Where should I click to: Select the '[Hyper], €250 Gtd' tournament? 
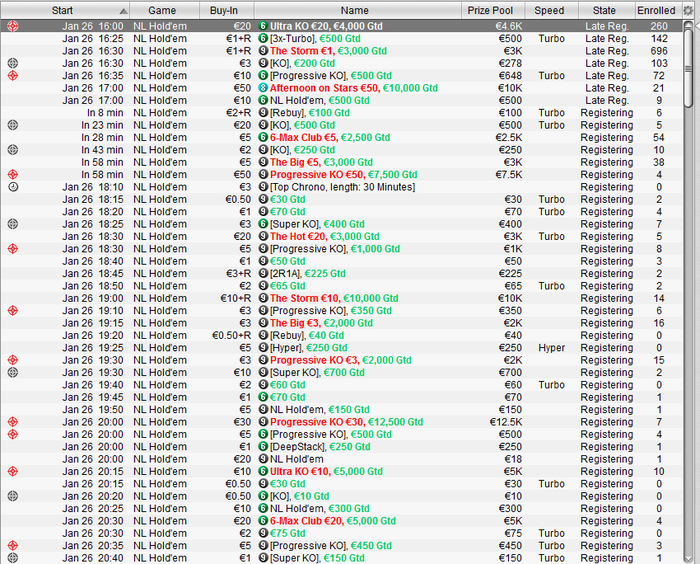(x=308, y=347)
